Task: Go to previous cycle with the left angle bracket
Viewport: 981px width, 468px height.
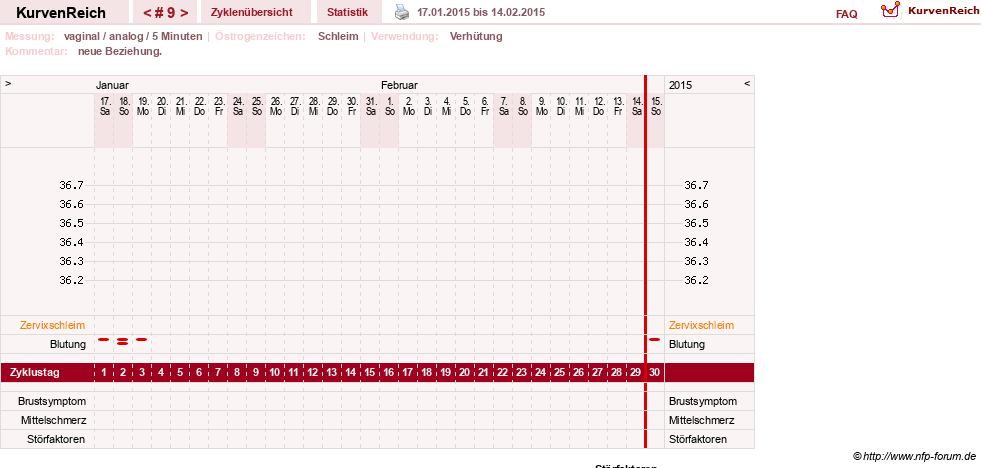Action: pyautogui.click(x=147, y=13)
